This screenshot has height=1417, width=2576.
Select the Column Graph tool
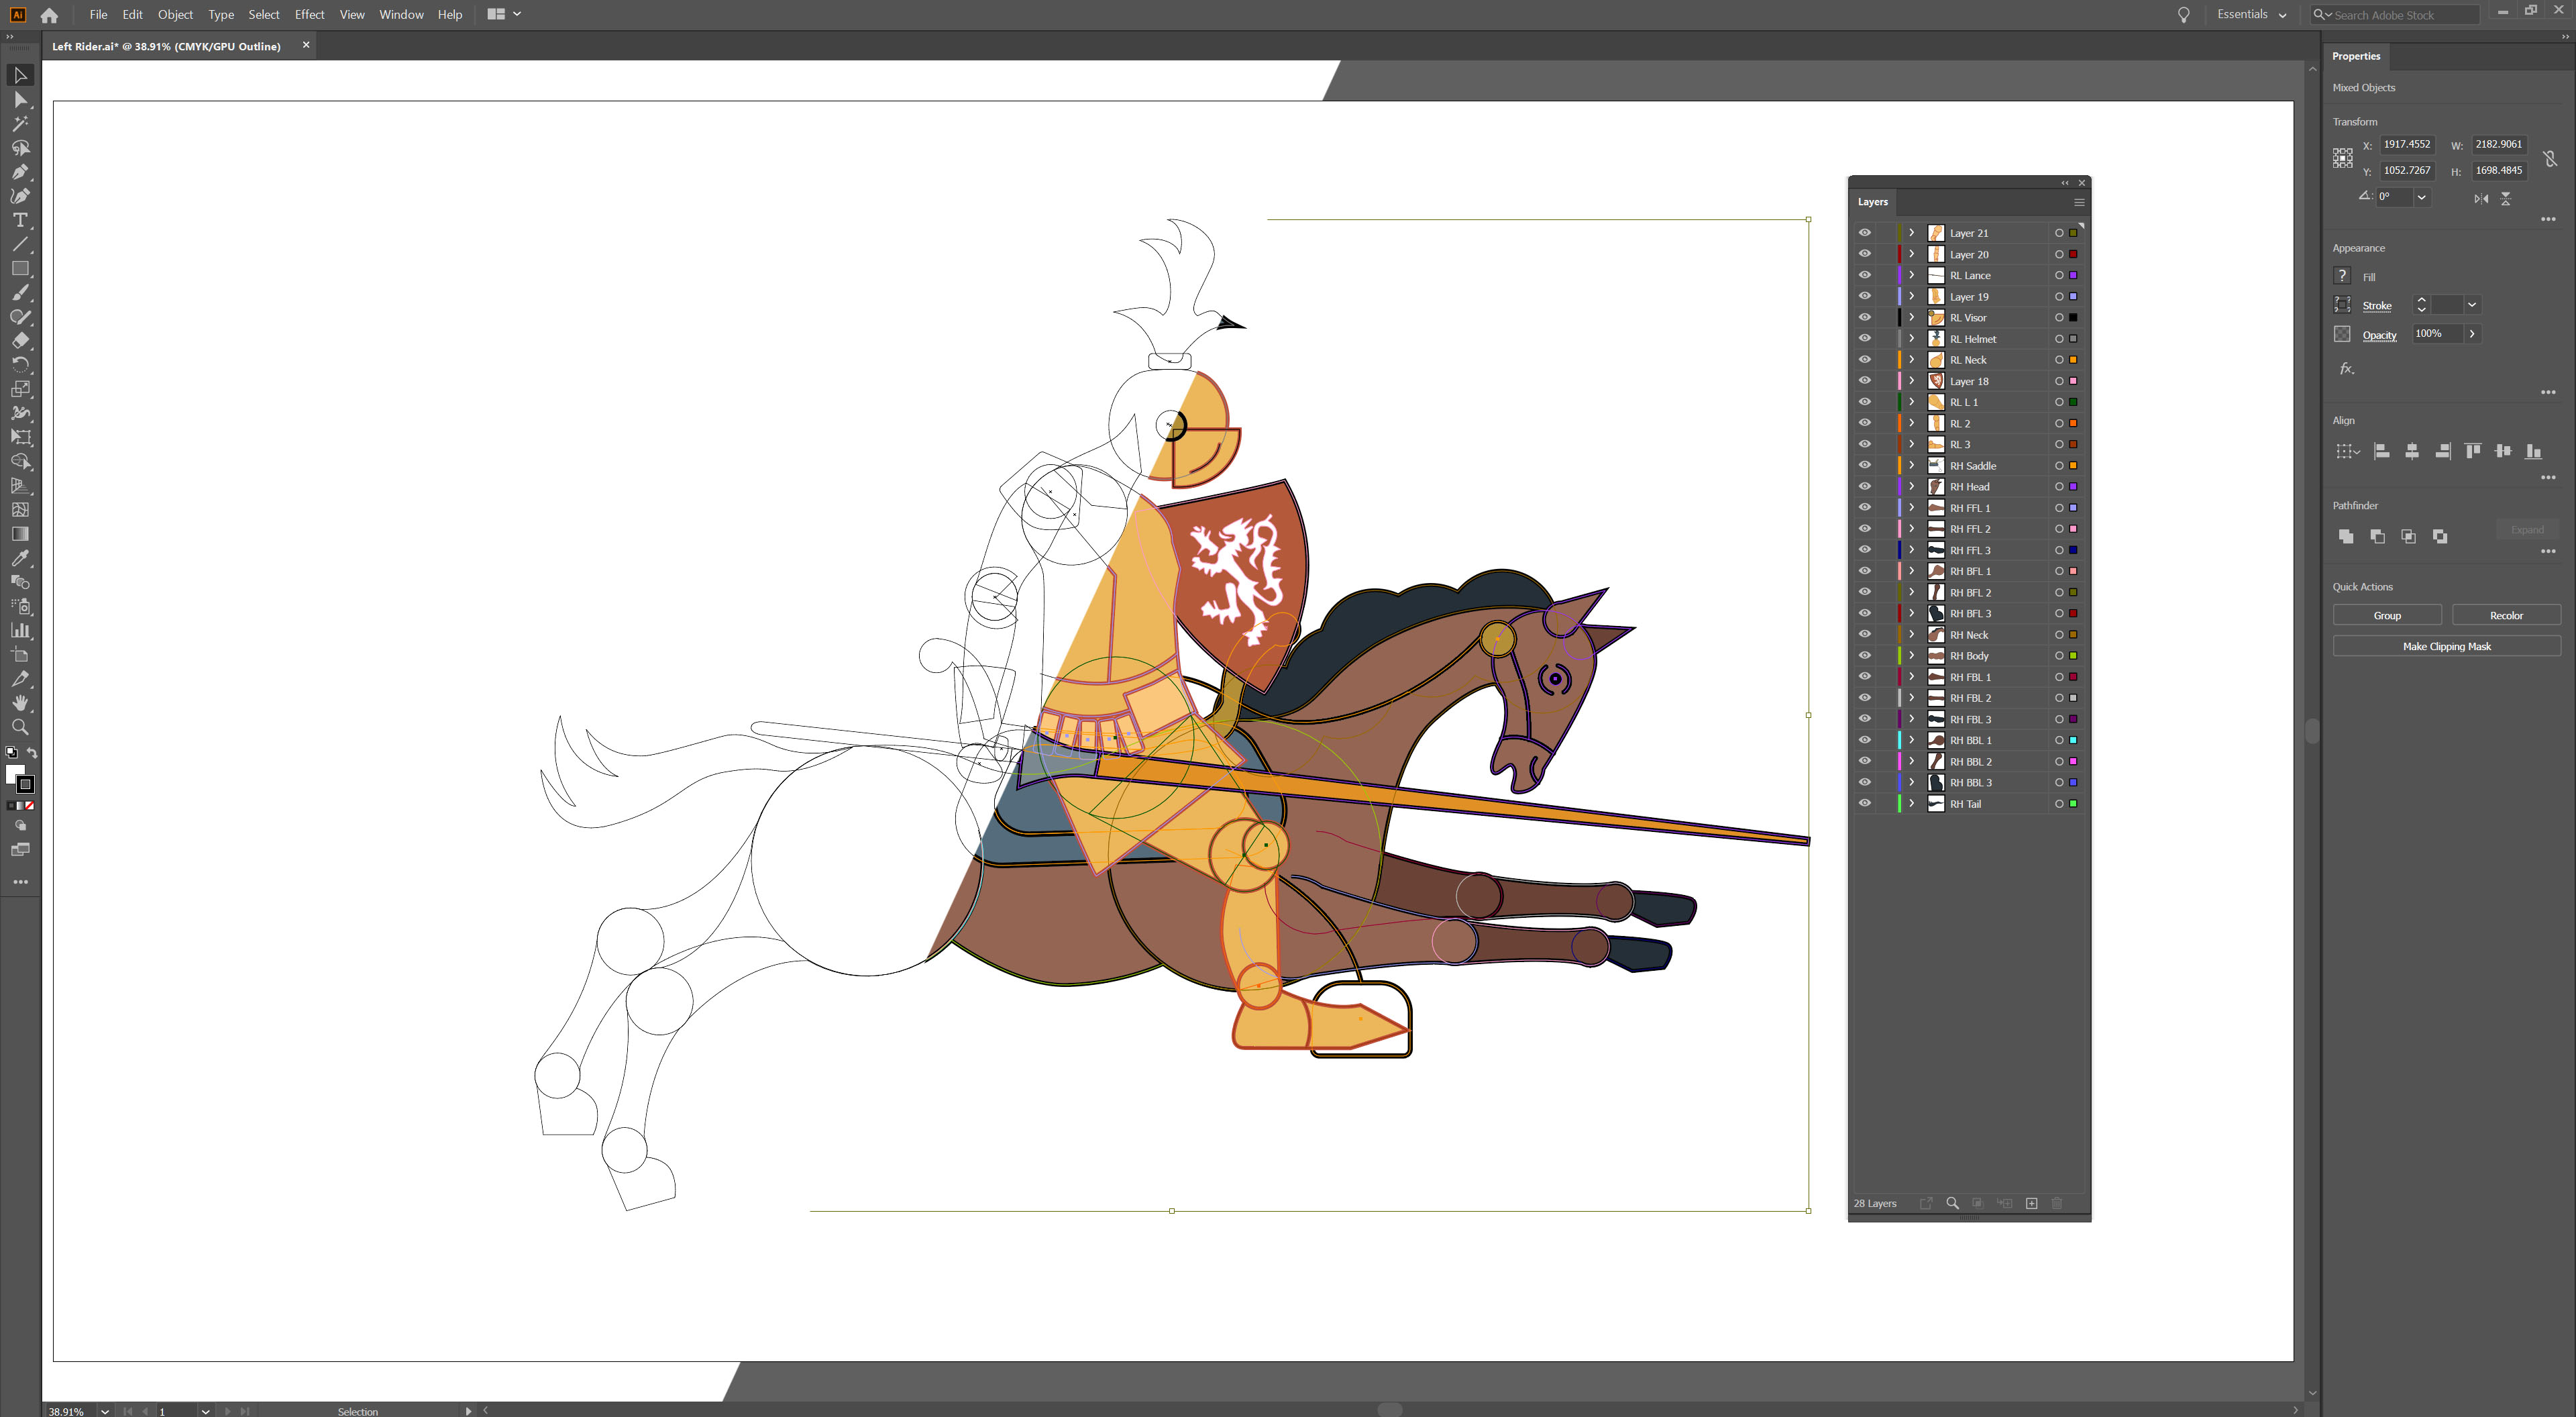[20, 630]
